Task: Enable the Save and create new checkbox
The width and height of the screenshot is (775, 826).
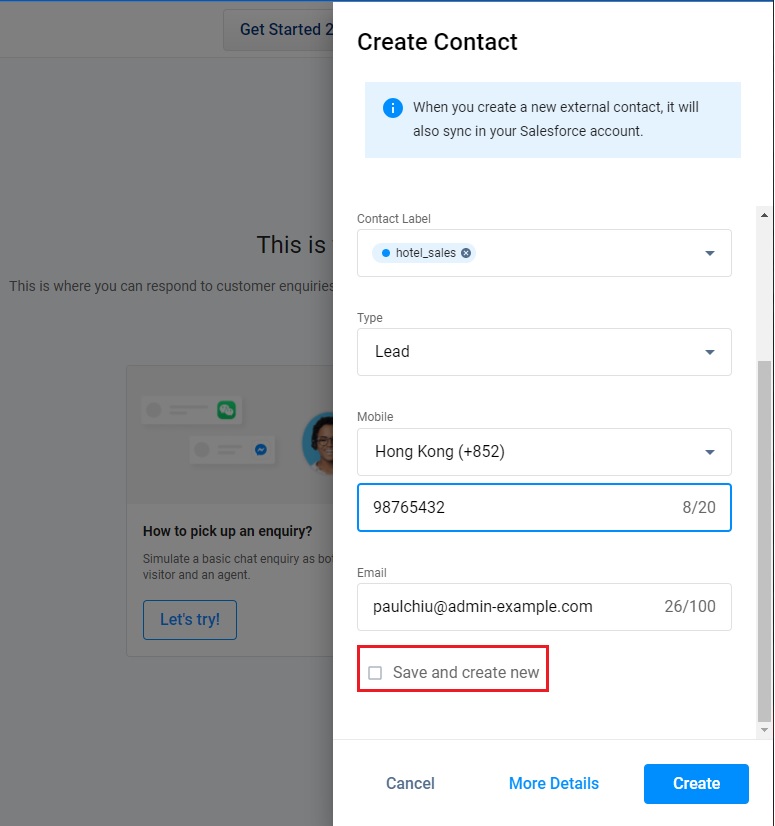Action: click(375, 673)
